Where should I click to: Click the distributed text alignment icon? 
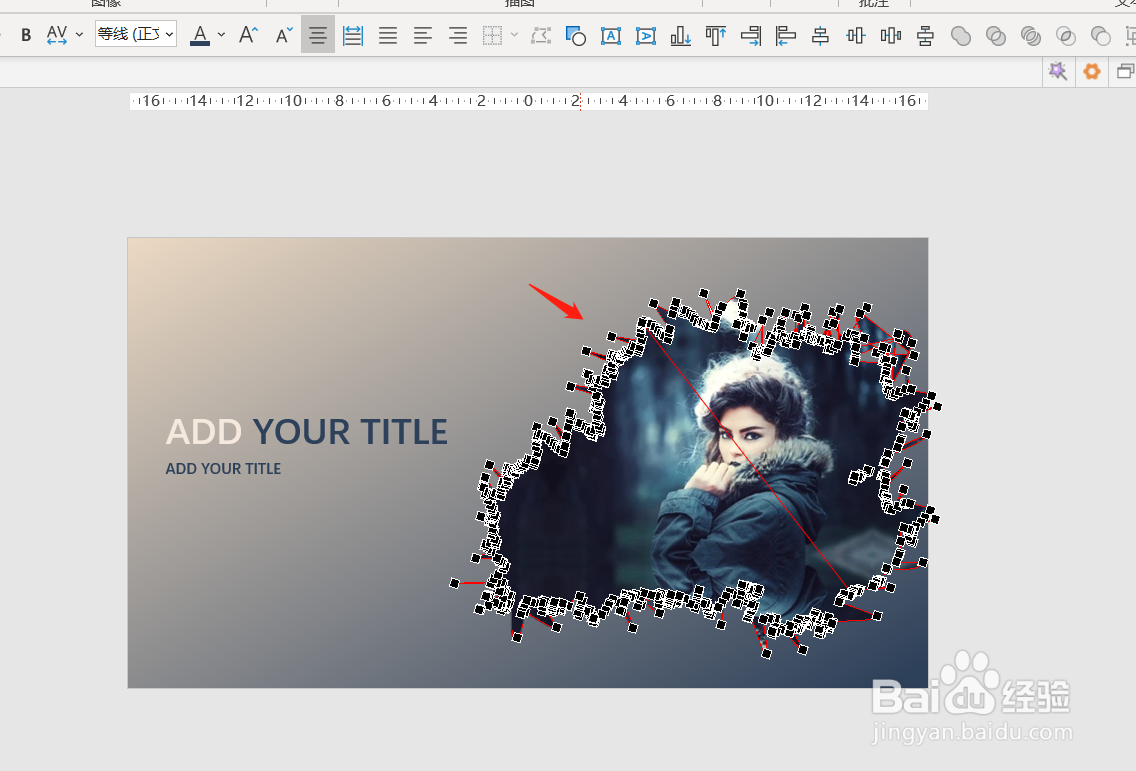[x=353, y=35]
